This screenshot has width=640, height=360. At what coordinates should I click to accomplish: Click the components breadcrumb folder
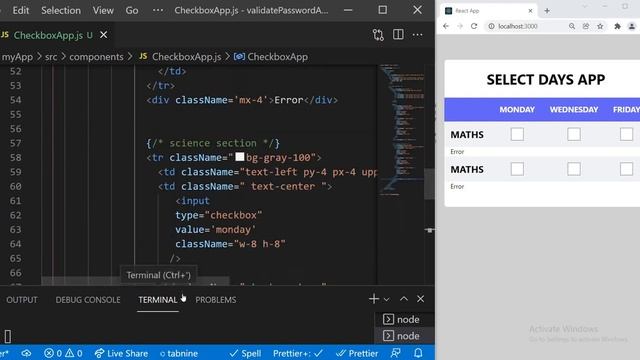[96, 57]
